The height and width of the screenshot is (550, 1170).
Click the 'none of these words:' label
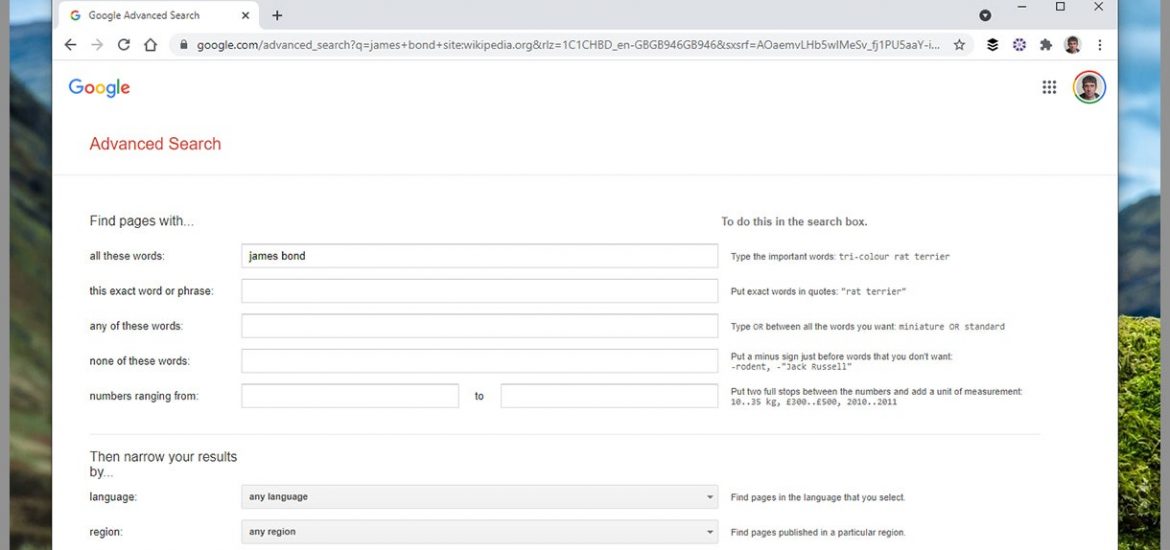(x=140, y=361)
